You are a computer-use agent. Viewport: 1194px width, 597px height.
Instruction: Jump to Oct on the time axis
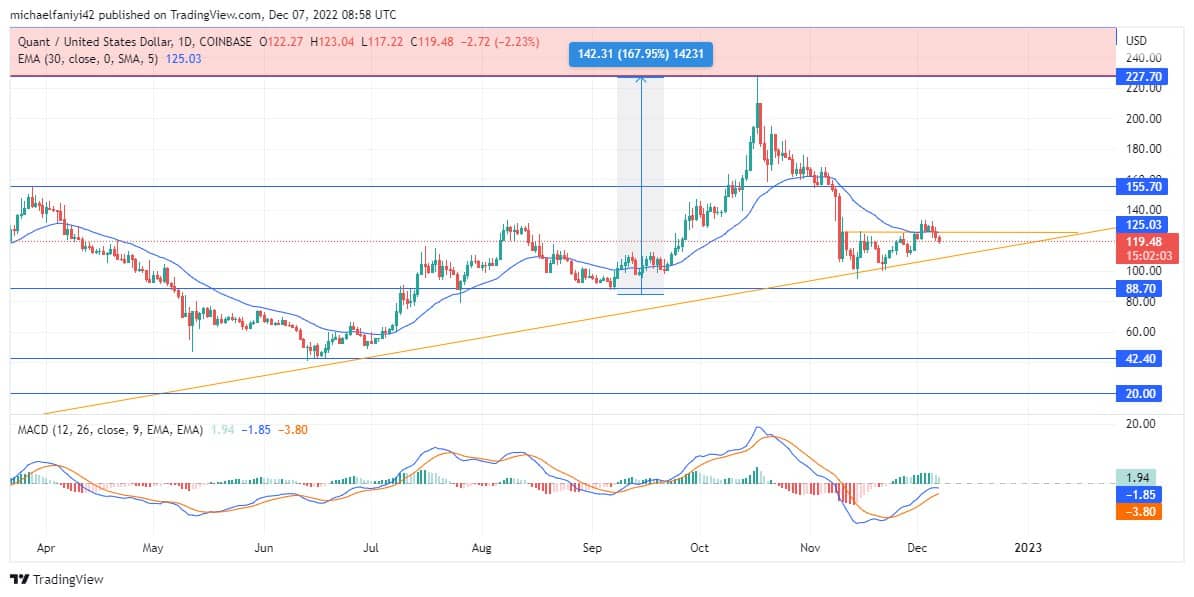698,548
